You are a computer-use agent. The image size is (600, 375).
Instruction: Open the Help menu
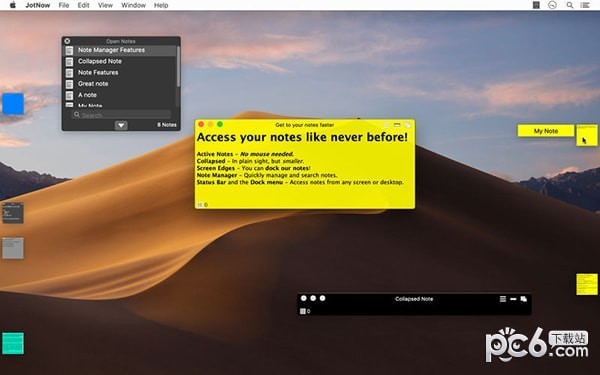point(161,5)
